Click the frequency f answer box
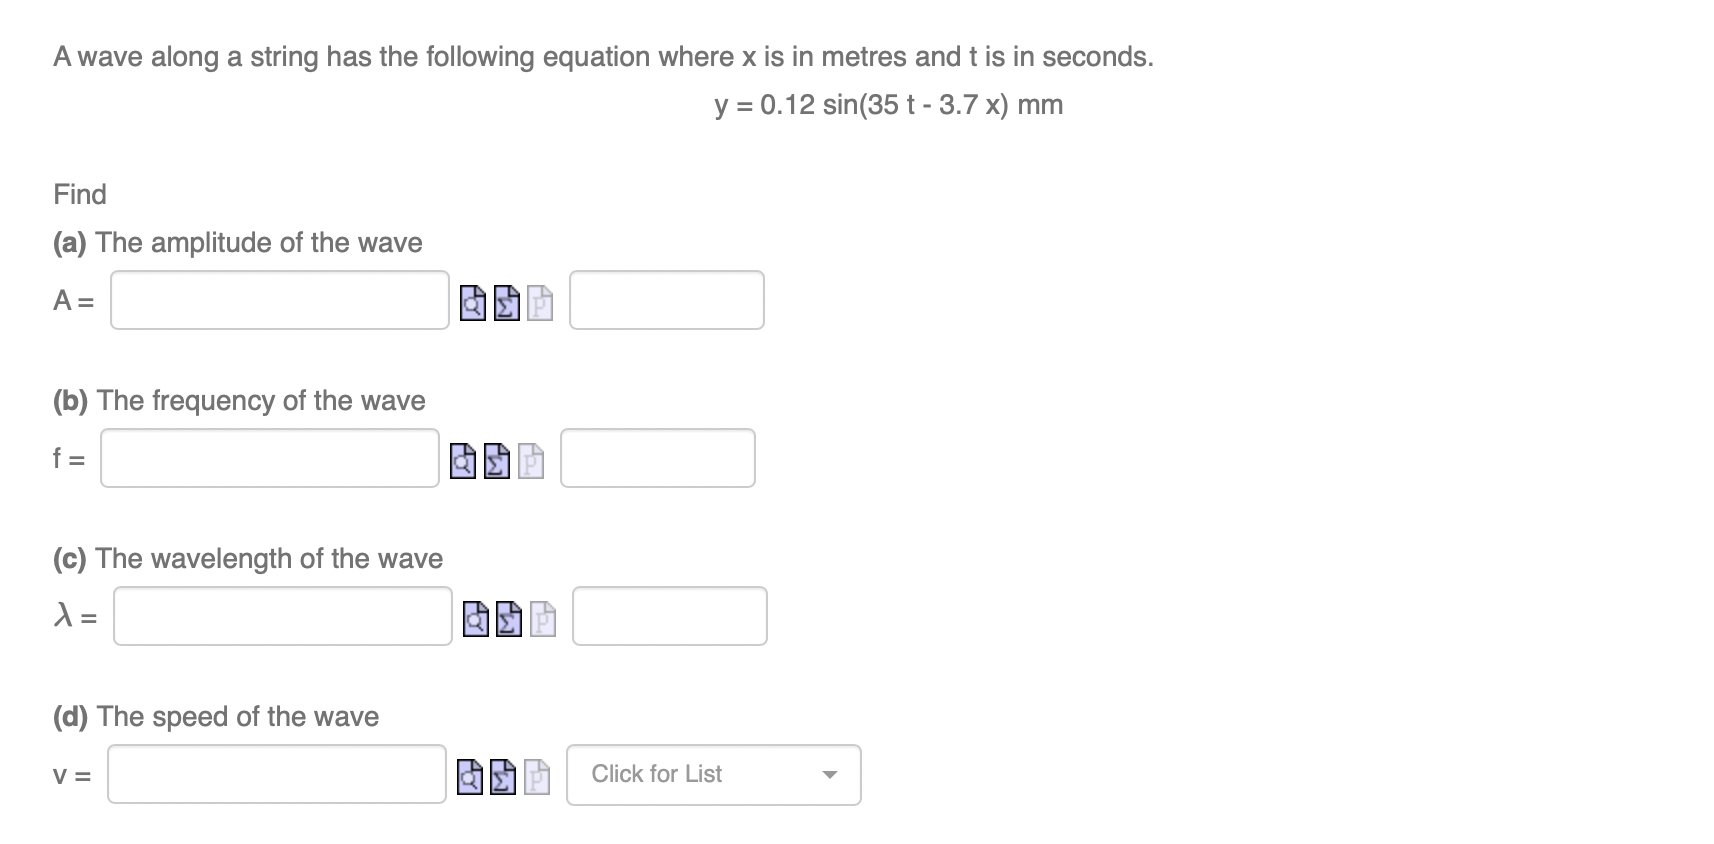The height and width of the screenshot is (844, 1714). [x=269, y=458]
